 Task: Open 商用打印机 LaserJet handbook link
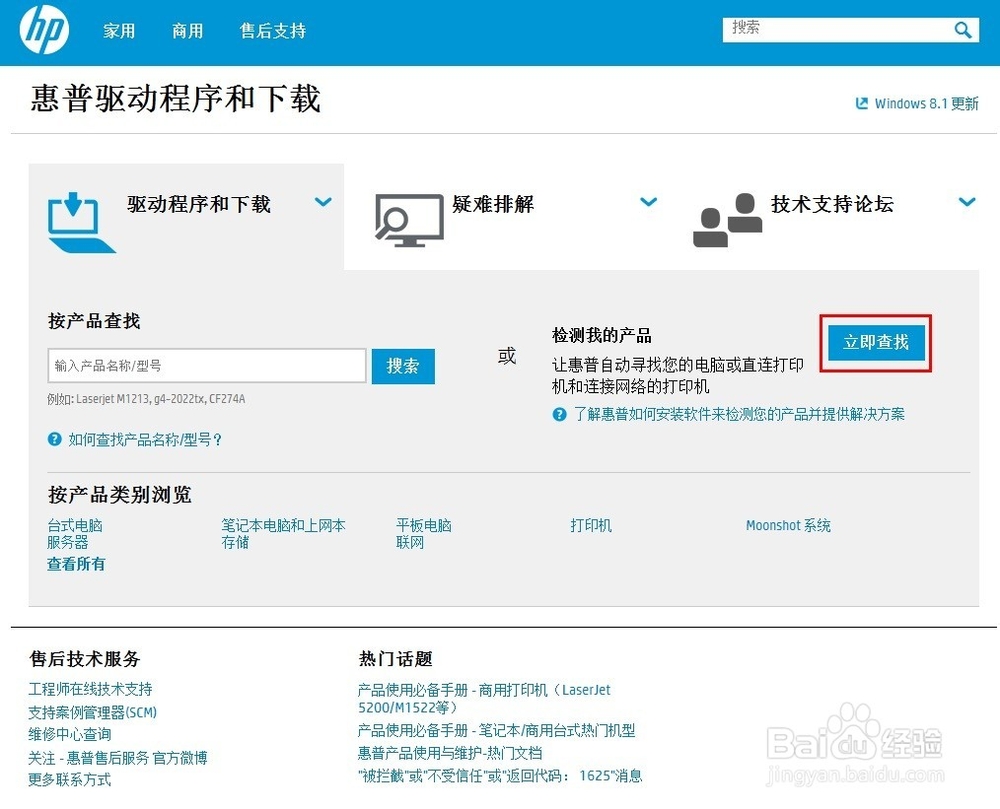coord(484,699)
